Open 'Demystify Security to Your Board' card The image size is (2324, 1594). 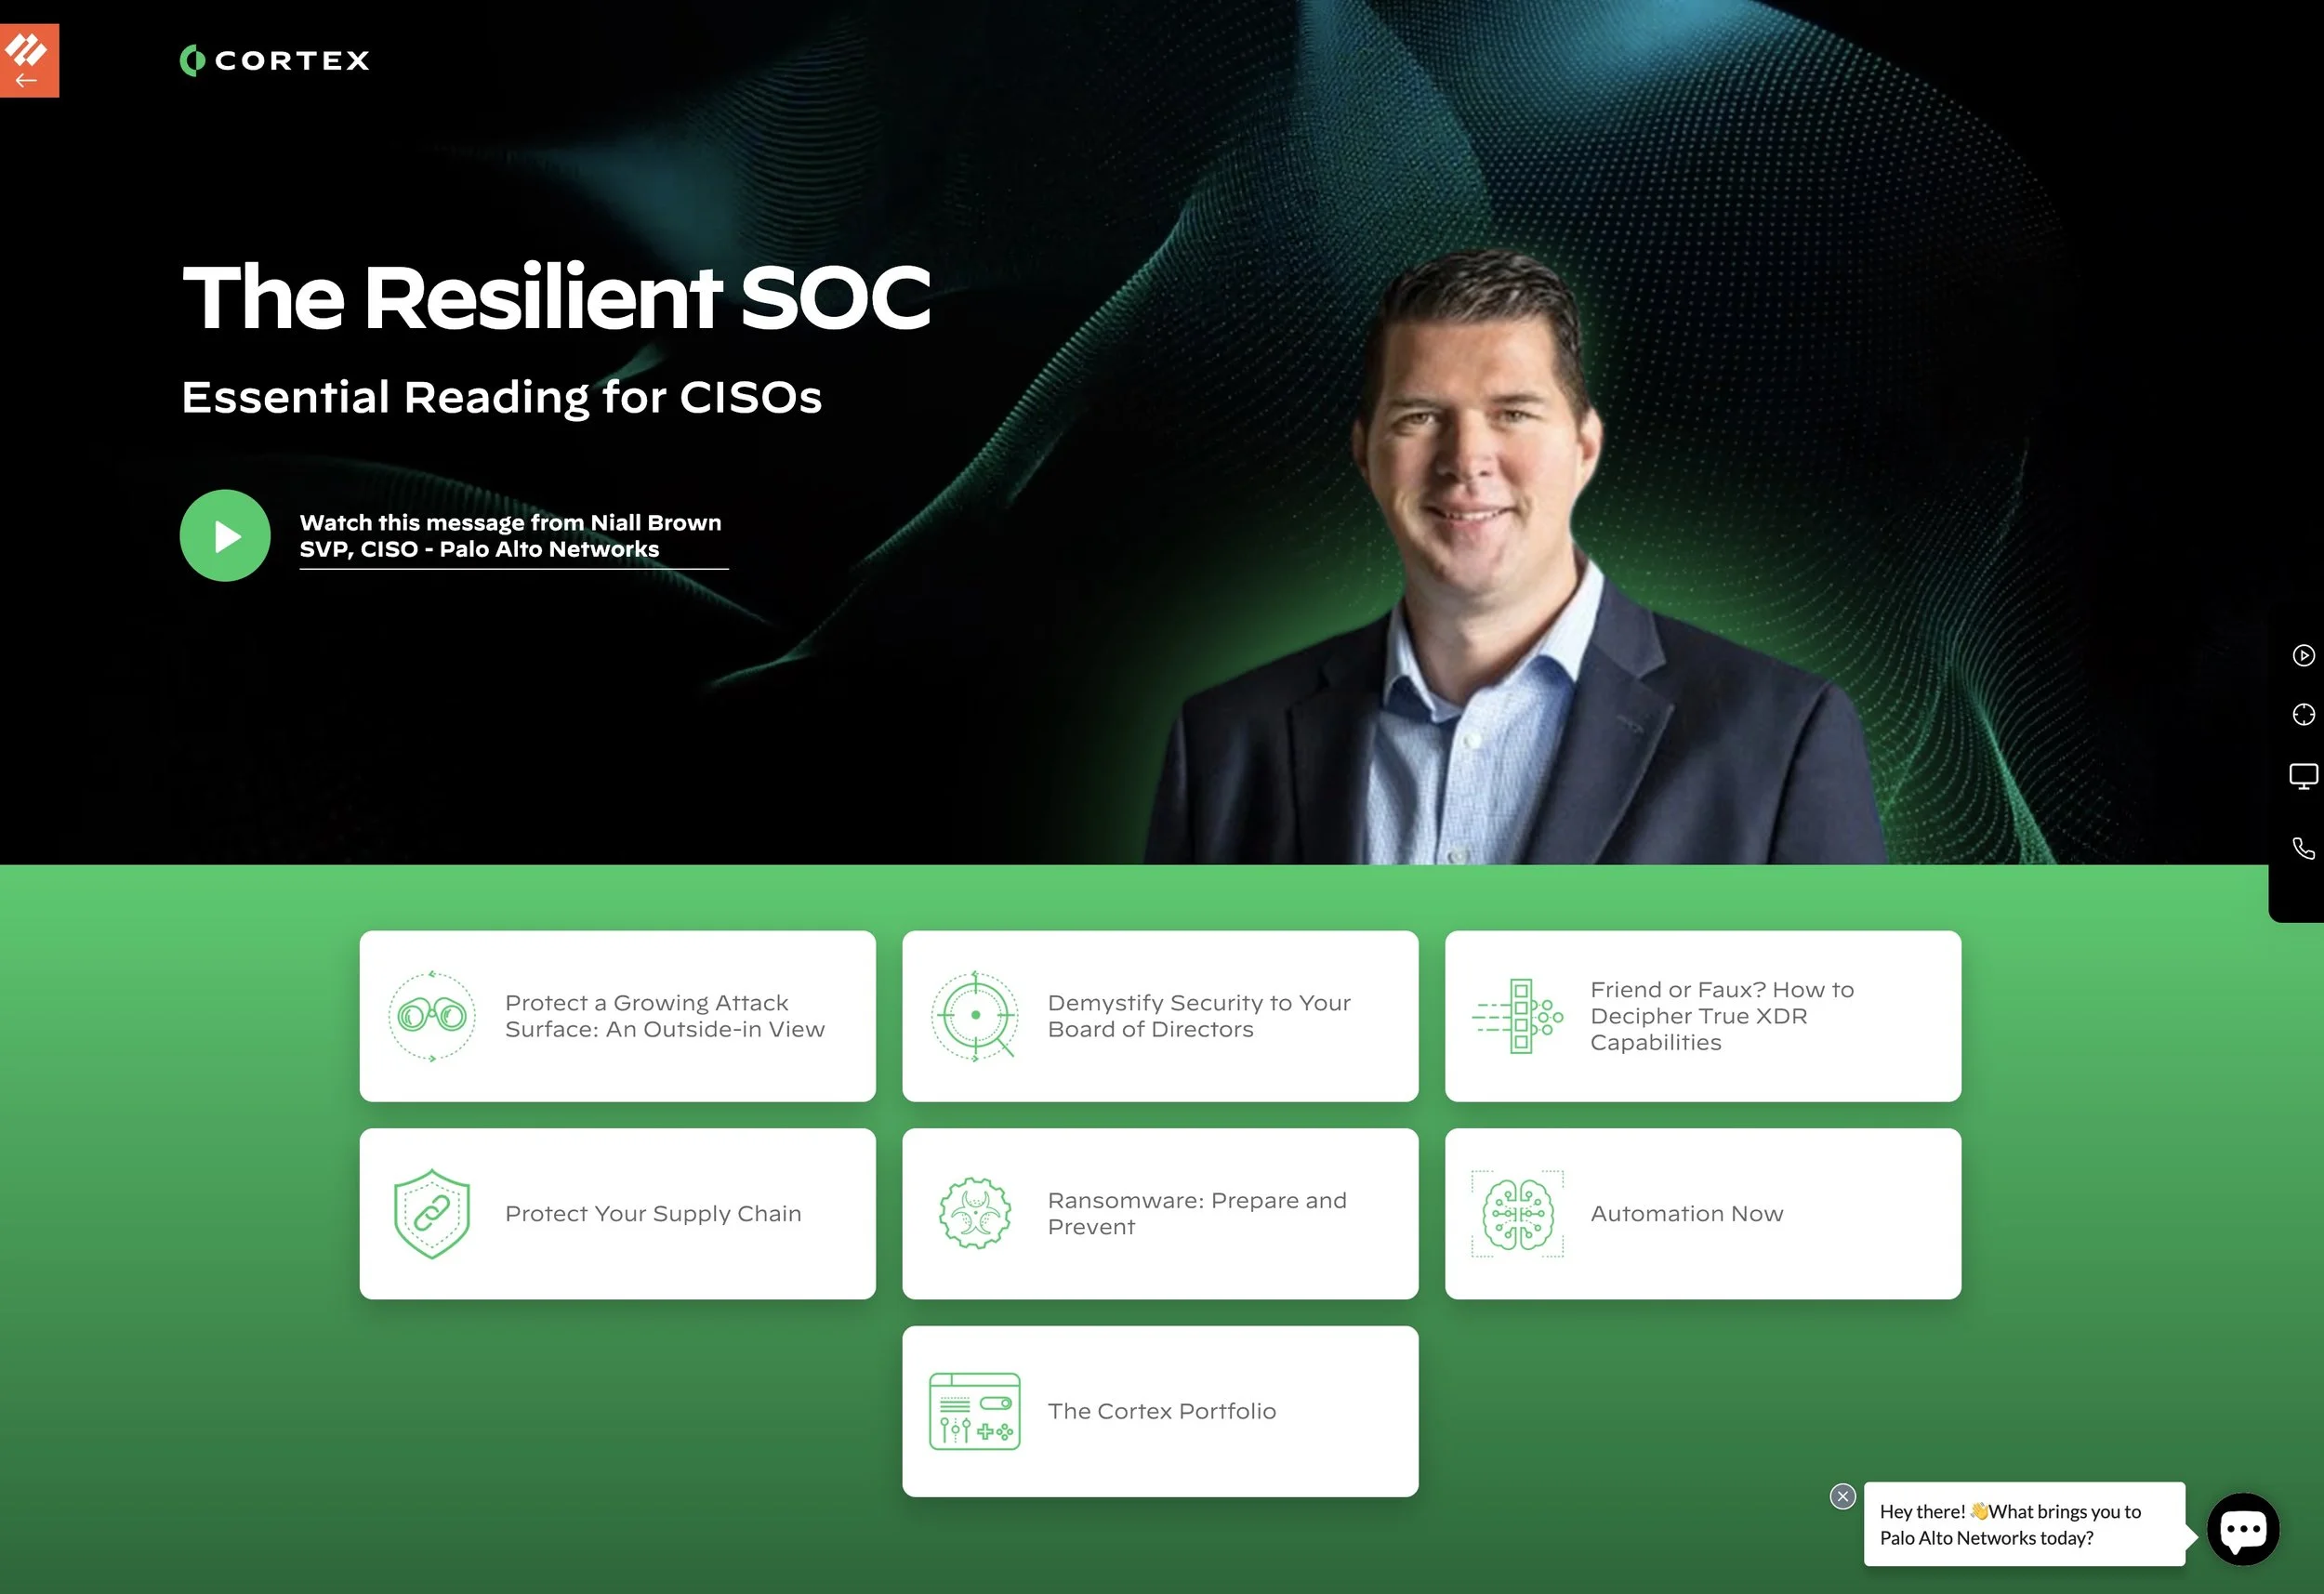click(1198, 1016)
